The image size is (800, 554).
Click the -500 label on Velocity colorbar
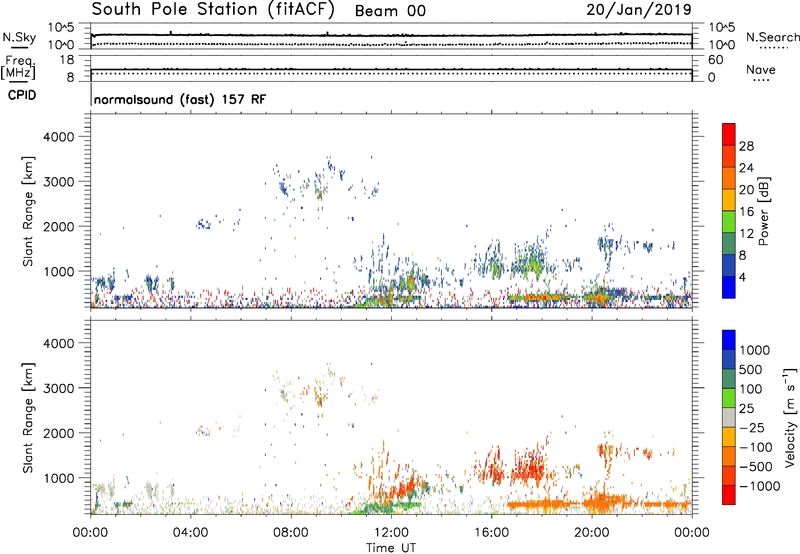pyautogui.click(x=755, y=467)
